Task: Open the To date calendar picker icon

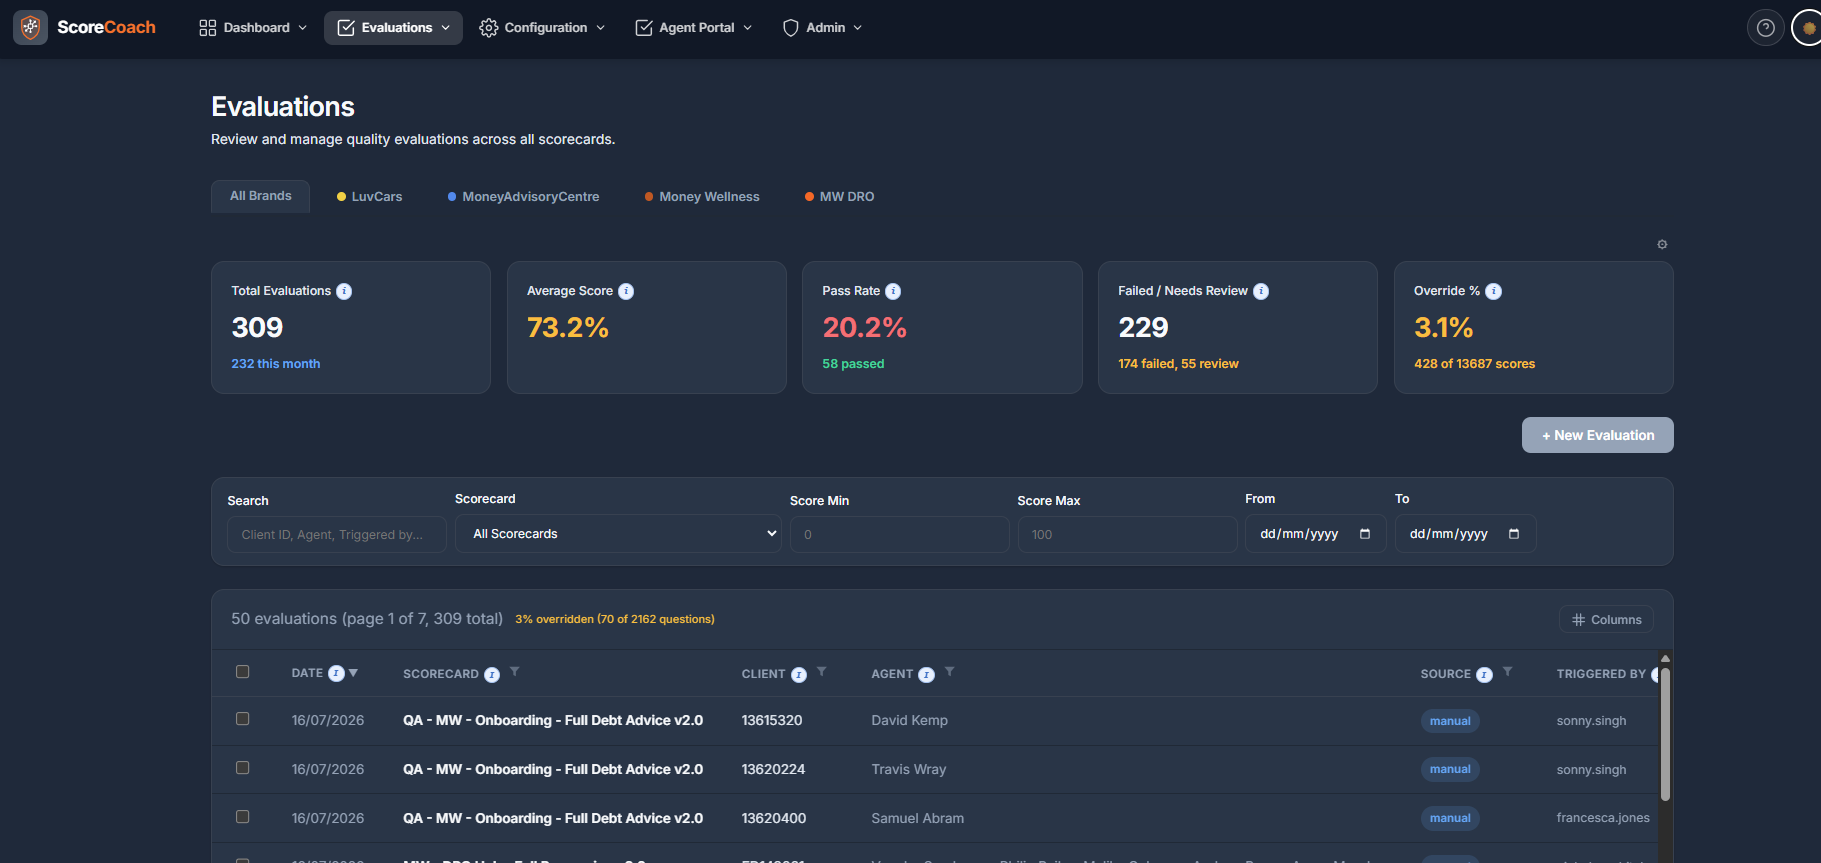Action: [1514, 534]
